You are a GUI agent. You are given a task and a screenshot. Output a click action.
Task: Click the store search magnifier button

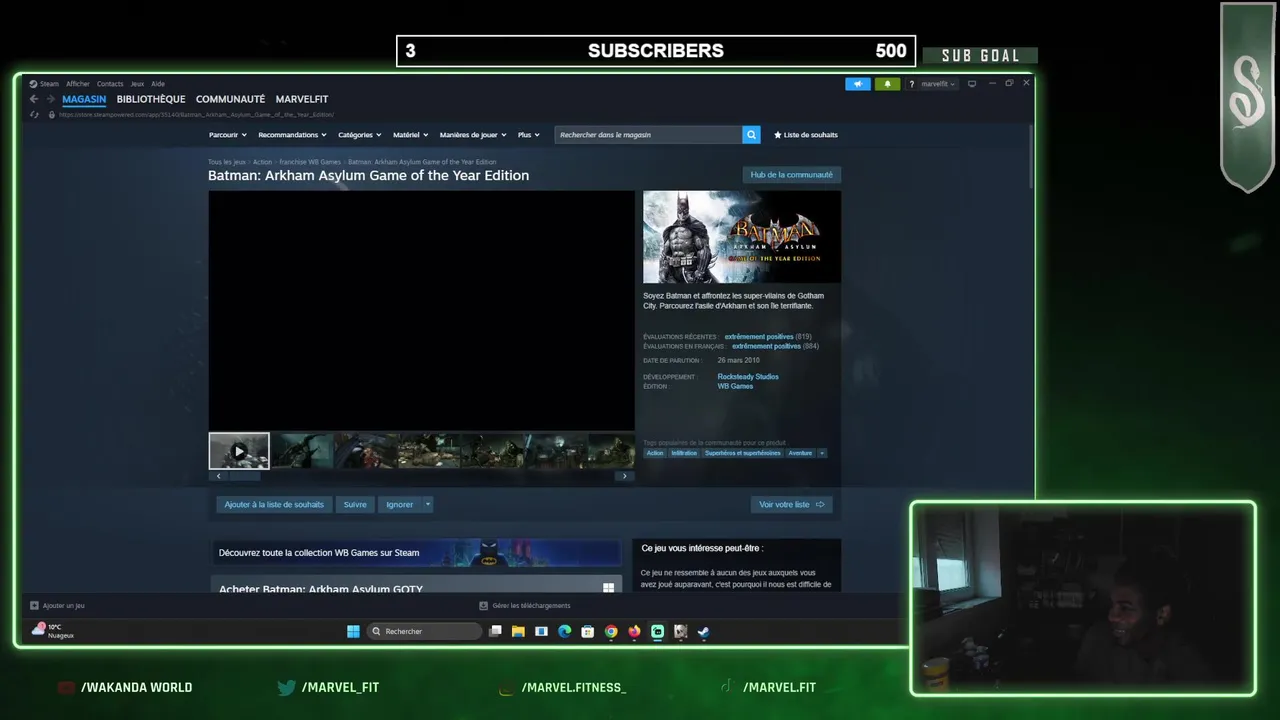pyautogui.click(x=751, y=135)
